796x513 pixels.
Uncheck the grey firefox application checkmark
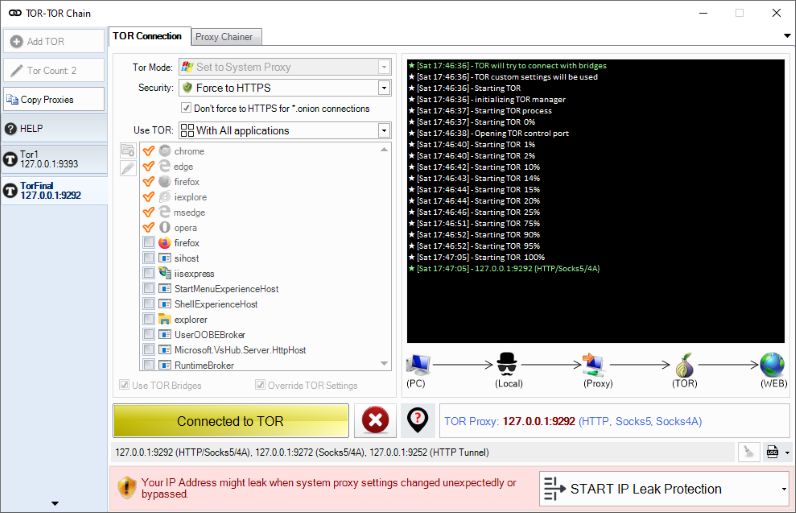(149, 181)
